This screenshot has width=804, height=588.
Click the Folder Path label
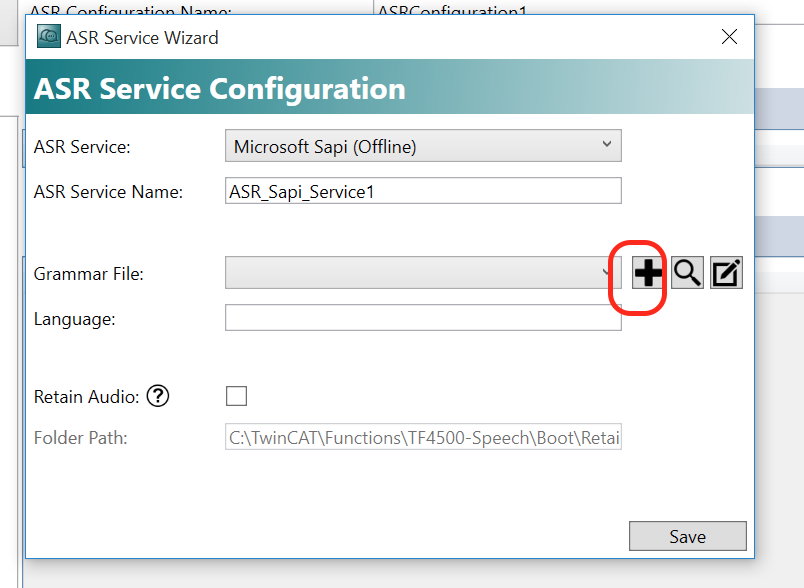(81, 438)
